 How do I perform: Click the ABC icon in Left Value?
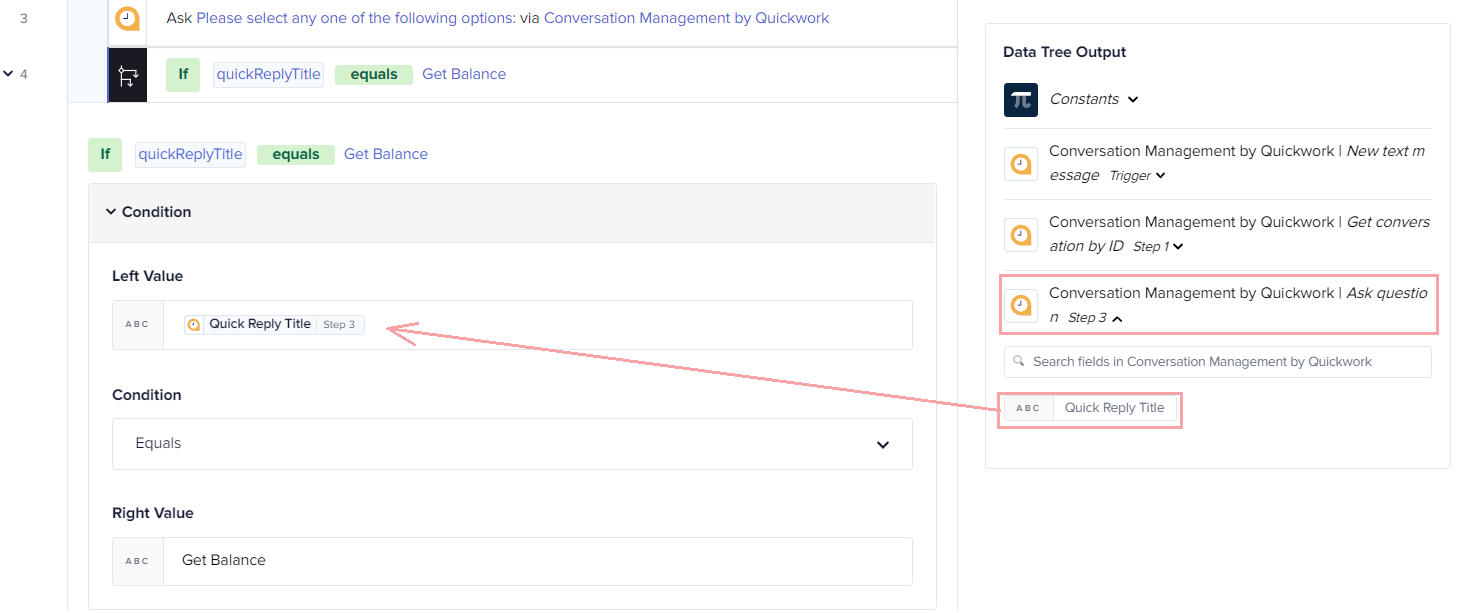point(137,325)
